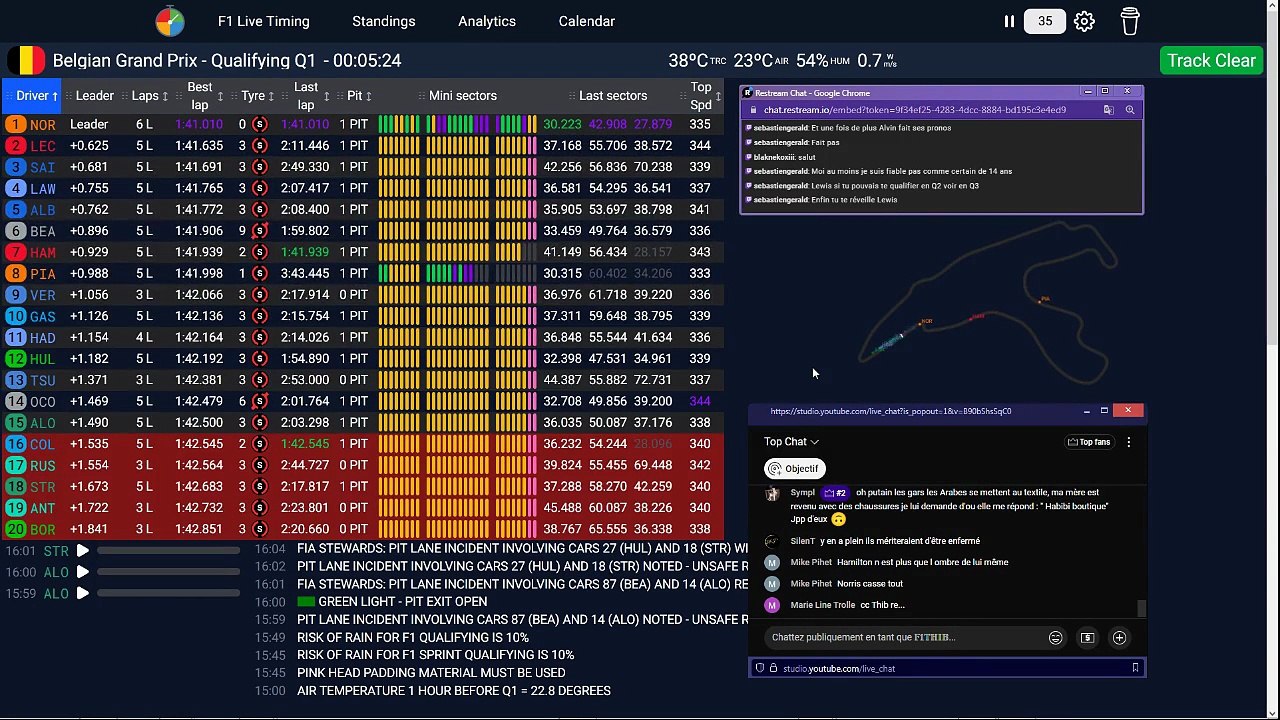
Task: Click the plus icon beside chat input
Action: click(x=1119, y=638)
